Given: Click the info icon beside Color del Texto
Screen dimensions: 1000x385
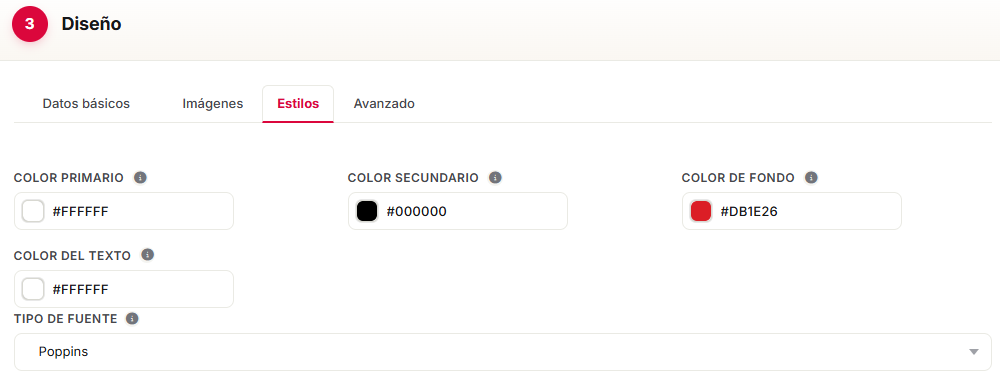Looking at the screenshot, I should [x=147, y=255].
